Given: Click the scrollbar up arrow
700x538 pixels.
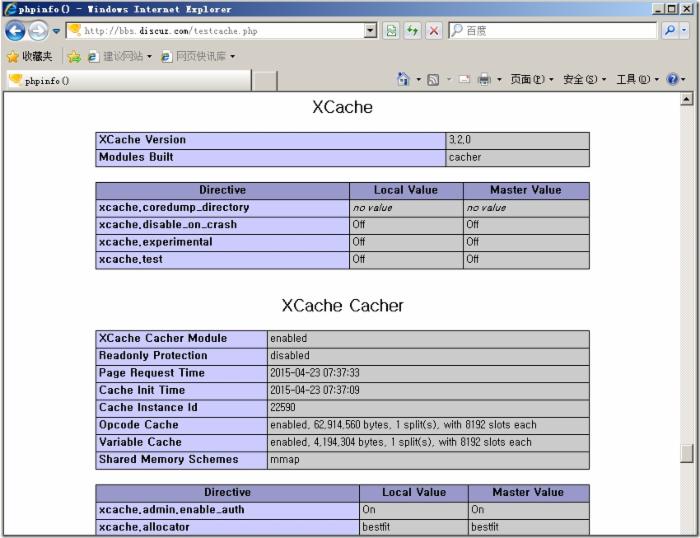Looking at the screenshot, I should pyautogui.click(x=687, y=99).
